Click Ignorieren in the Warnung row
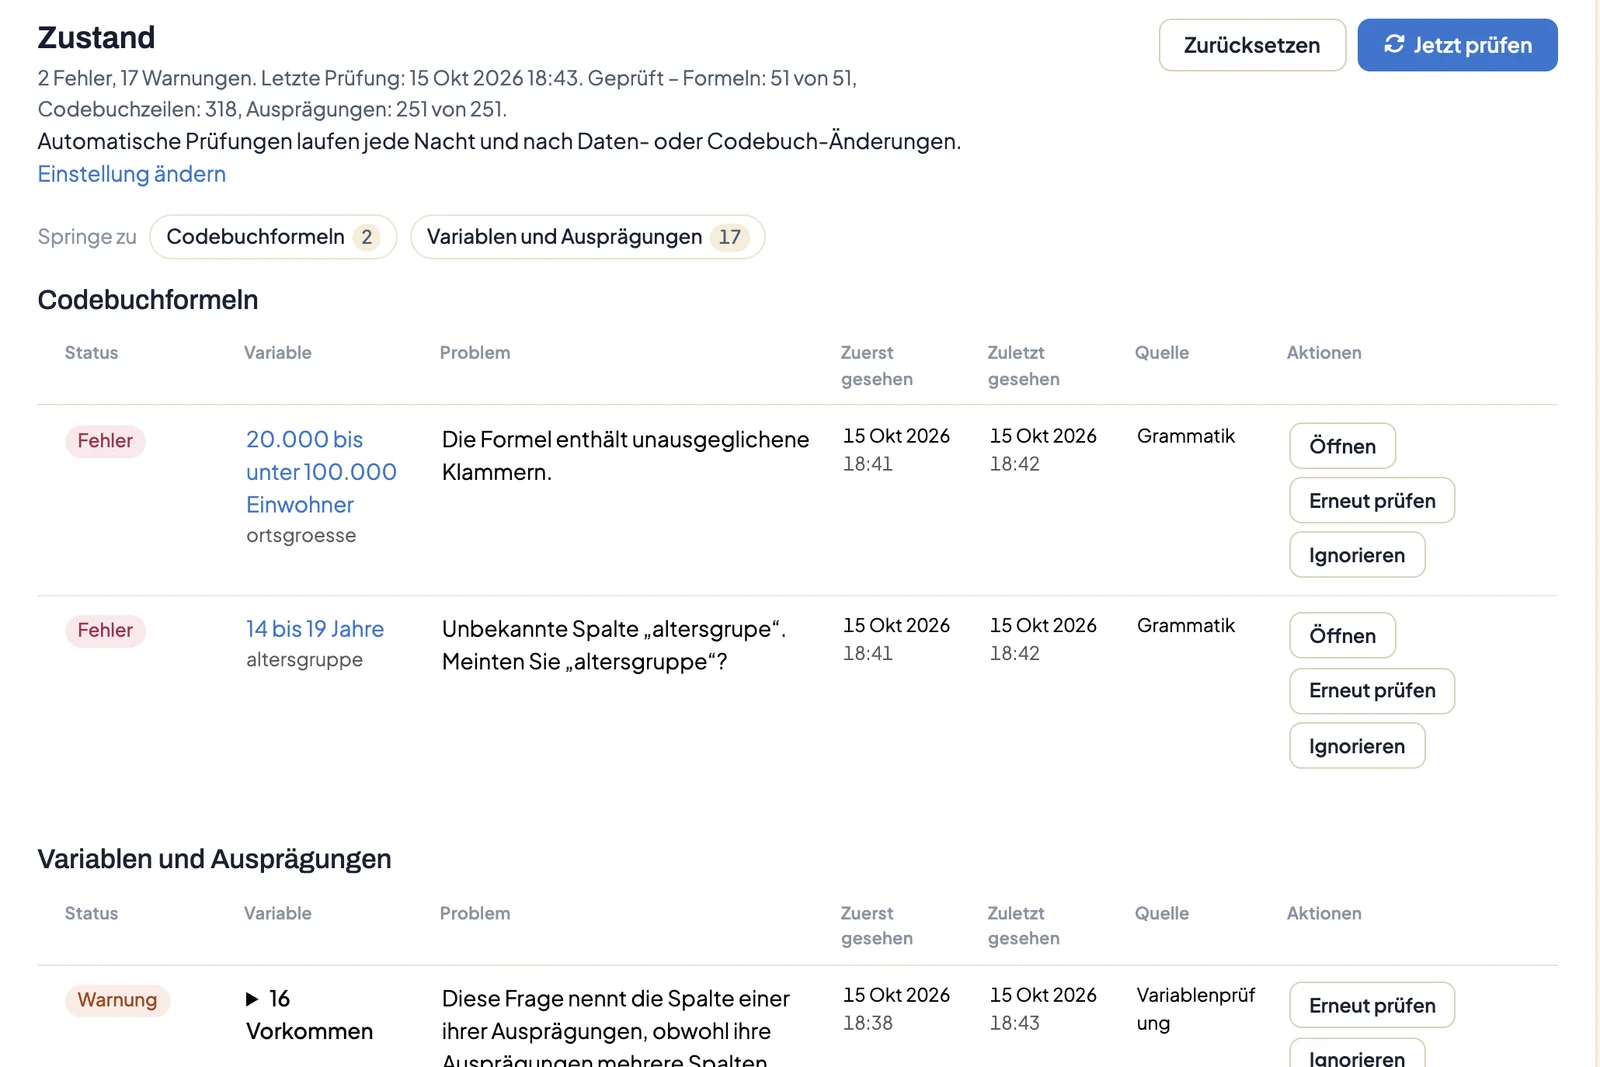This screenshot has width=1600, height=1067. tap(1357, 1054)
